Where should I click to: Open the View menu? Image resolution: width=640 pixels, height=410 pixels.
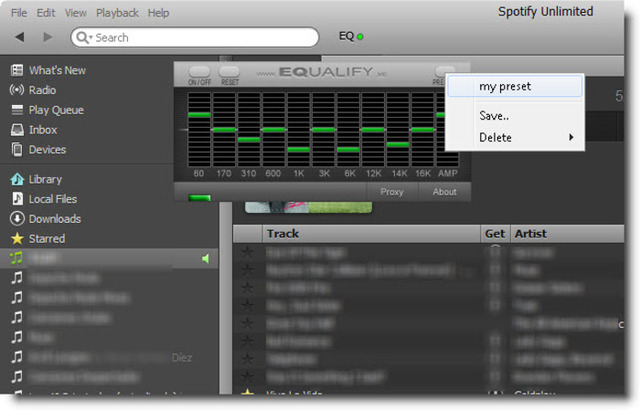click(76, 13)
